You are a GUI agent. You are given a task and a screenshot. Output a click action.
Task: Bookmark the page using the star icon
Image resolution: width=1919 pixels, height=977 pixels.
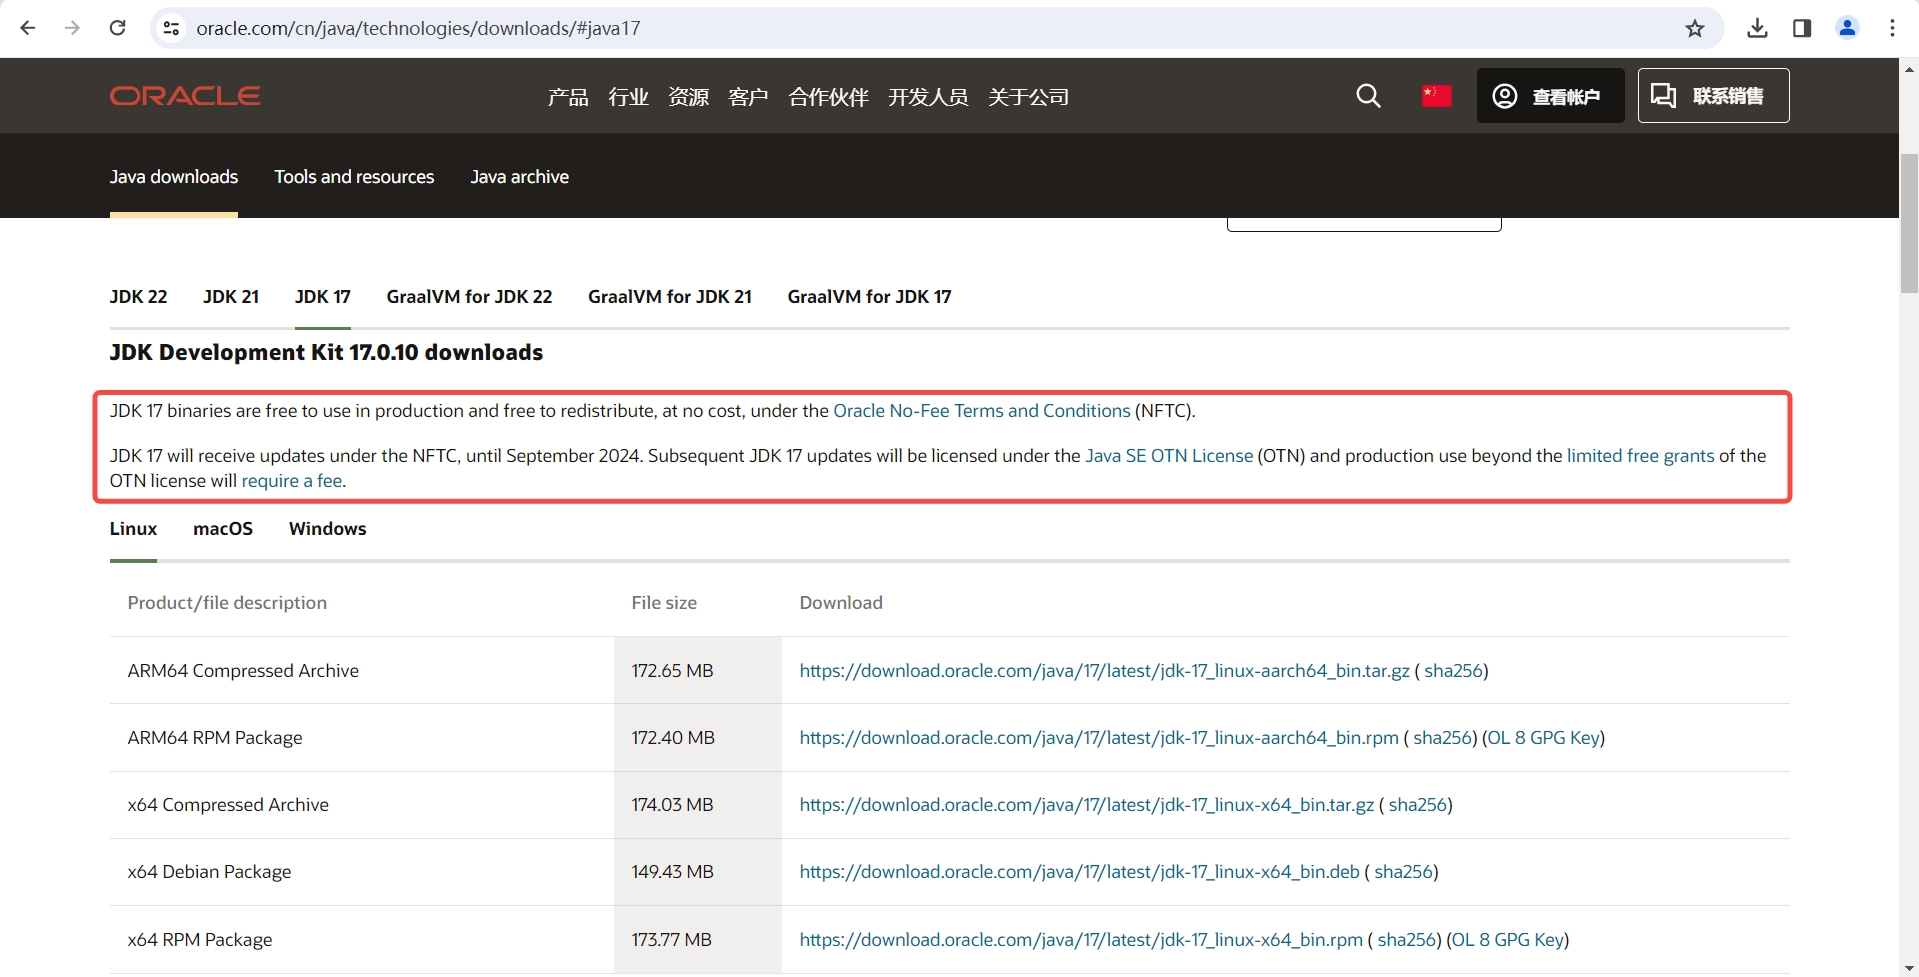[1695, 28]
